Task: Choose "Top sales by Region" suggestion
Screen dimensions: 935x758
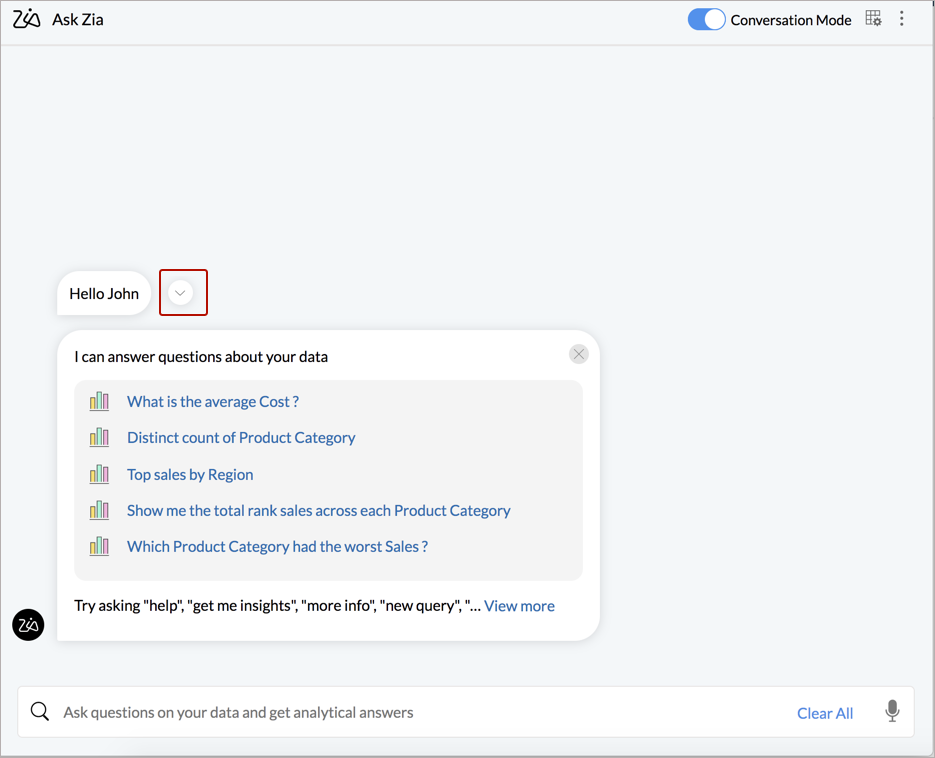Action: point(190,474)
